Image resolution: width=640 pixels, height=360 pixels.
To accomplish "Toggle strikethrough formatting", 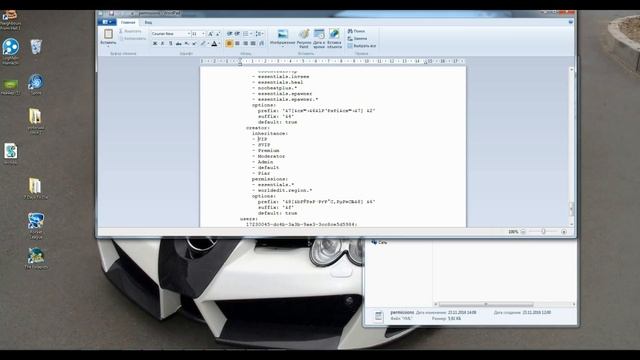I will 178,43.
